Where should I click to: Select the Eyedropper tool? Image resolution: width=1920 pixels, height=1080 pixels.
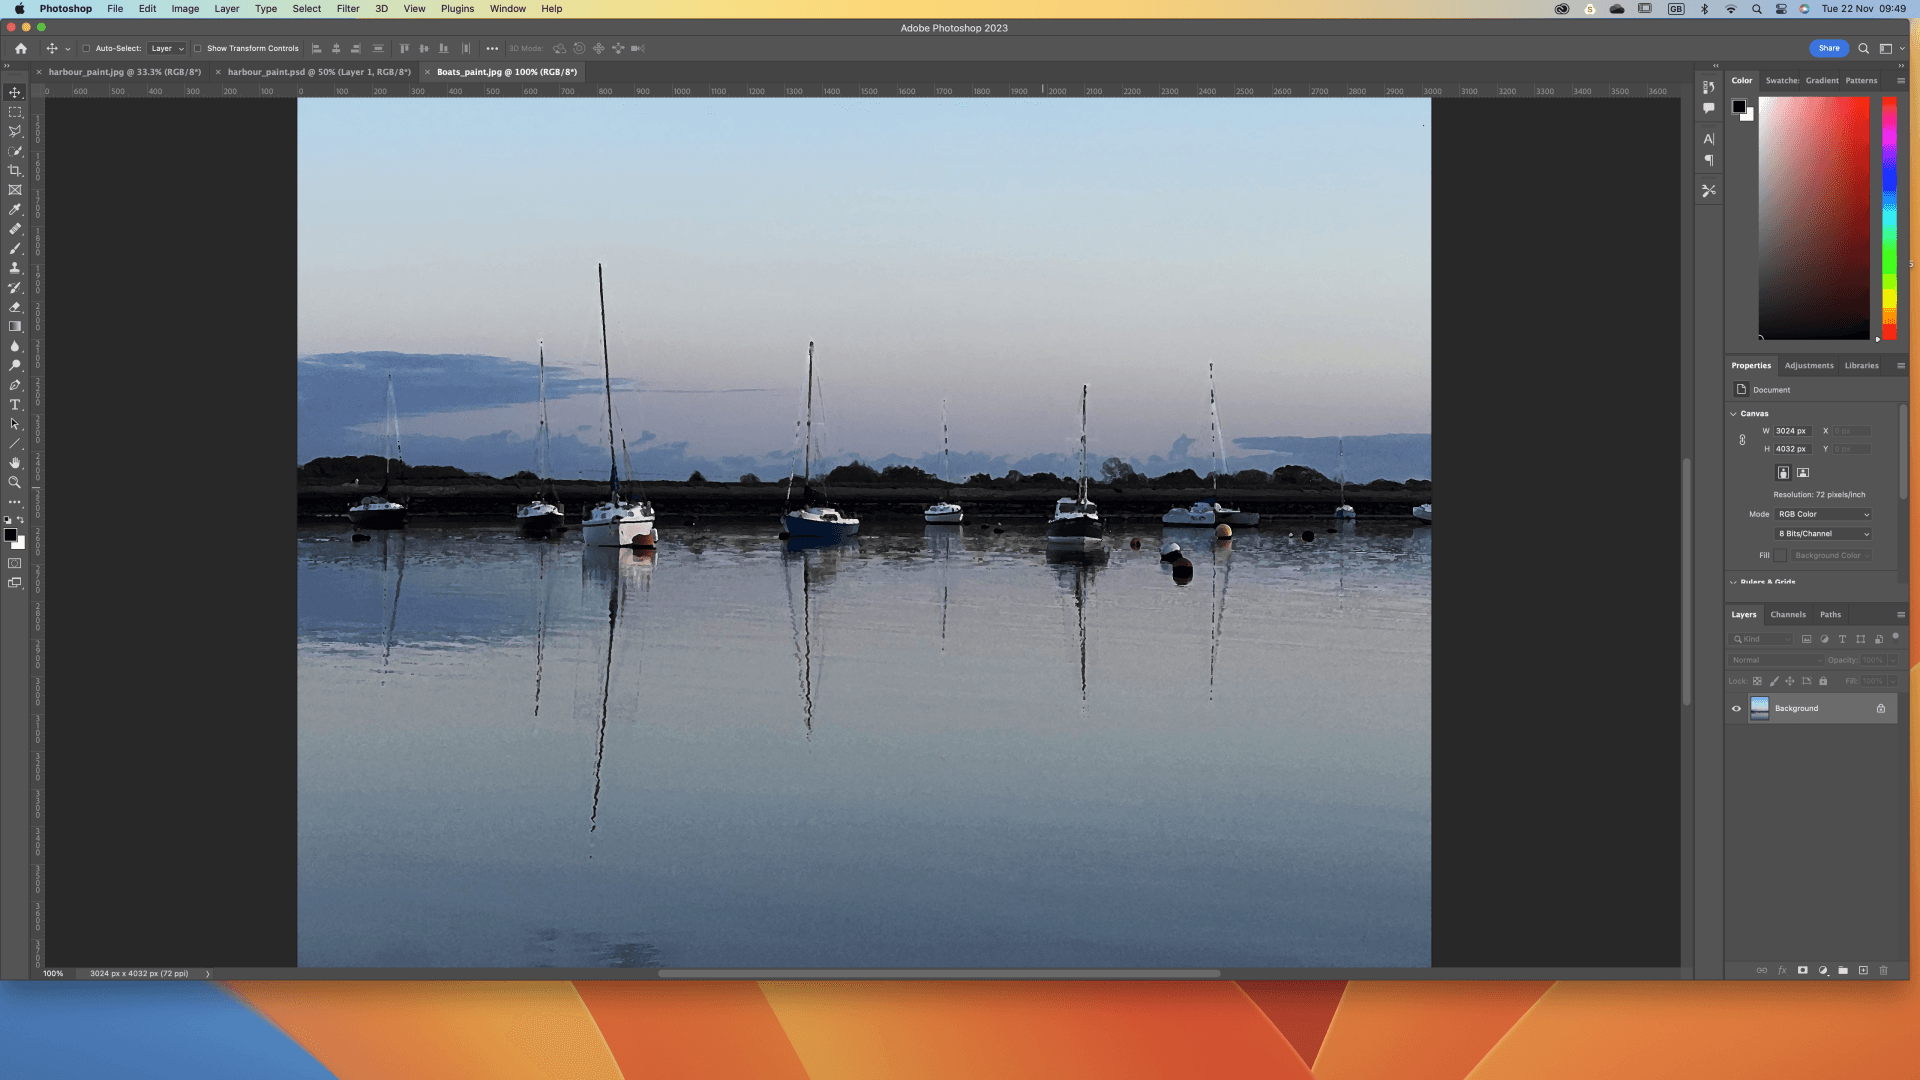[x=15, y=210]
